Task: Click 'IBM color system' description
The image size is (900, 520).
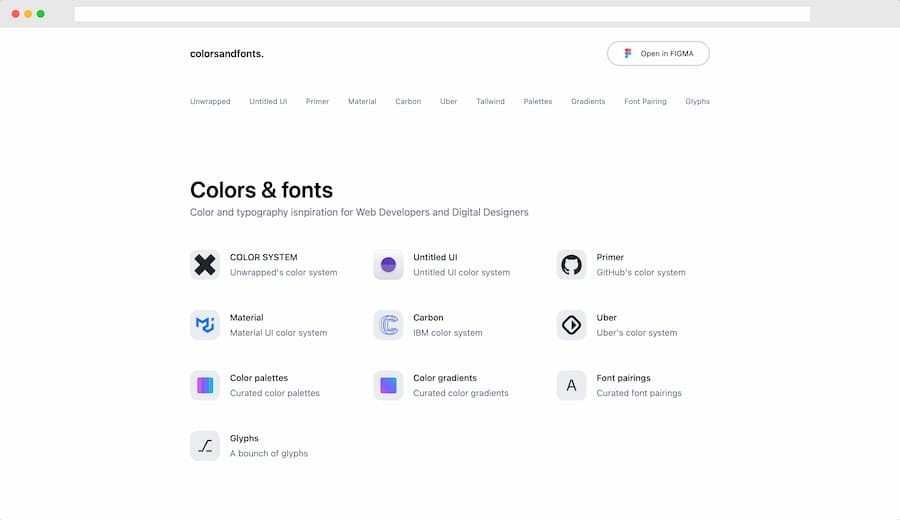Action: click(x=448, y=333)
